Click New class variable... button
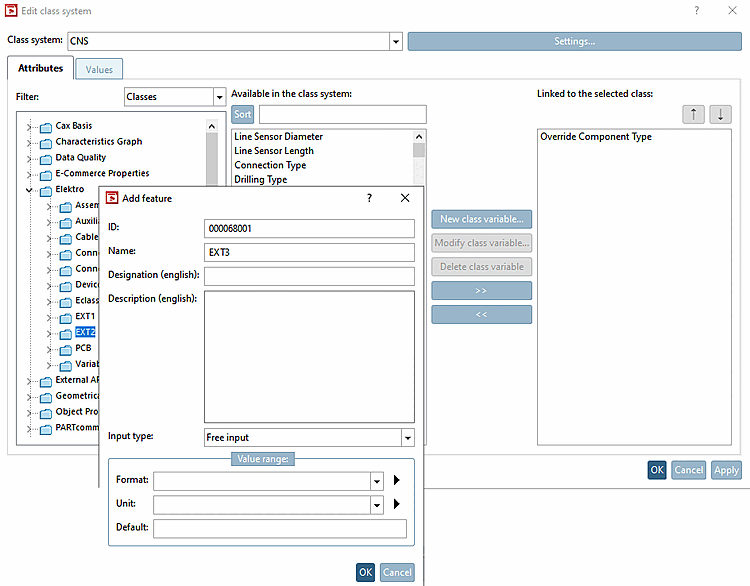This screenshot has width=750, height=586. coord(482,219)
